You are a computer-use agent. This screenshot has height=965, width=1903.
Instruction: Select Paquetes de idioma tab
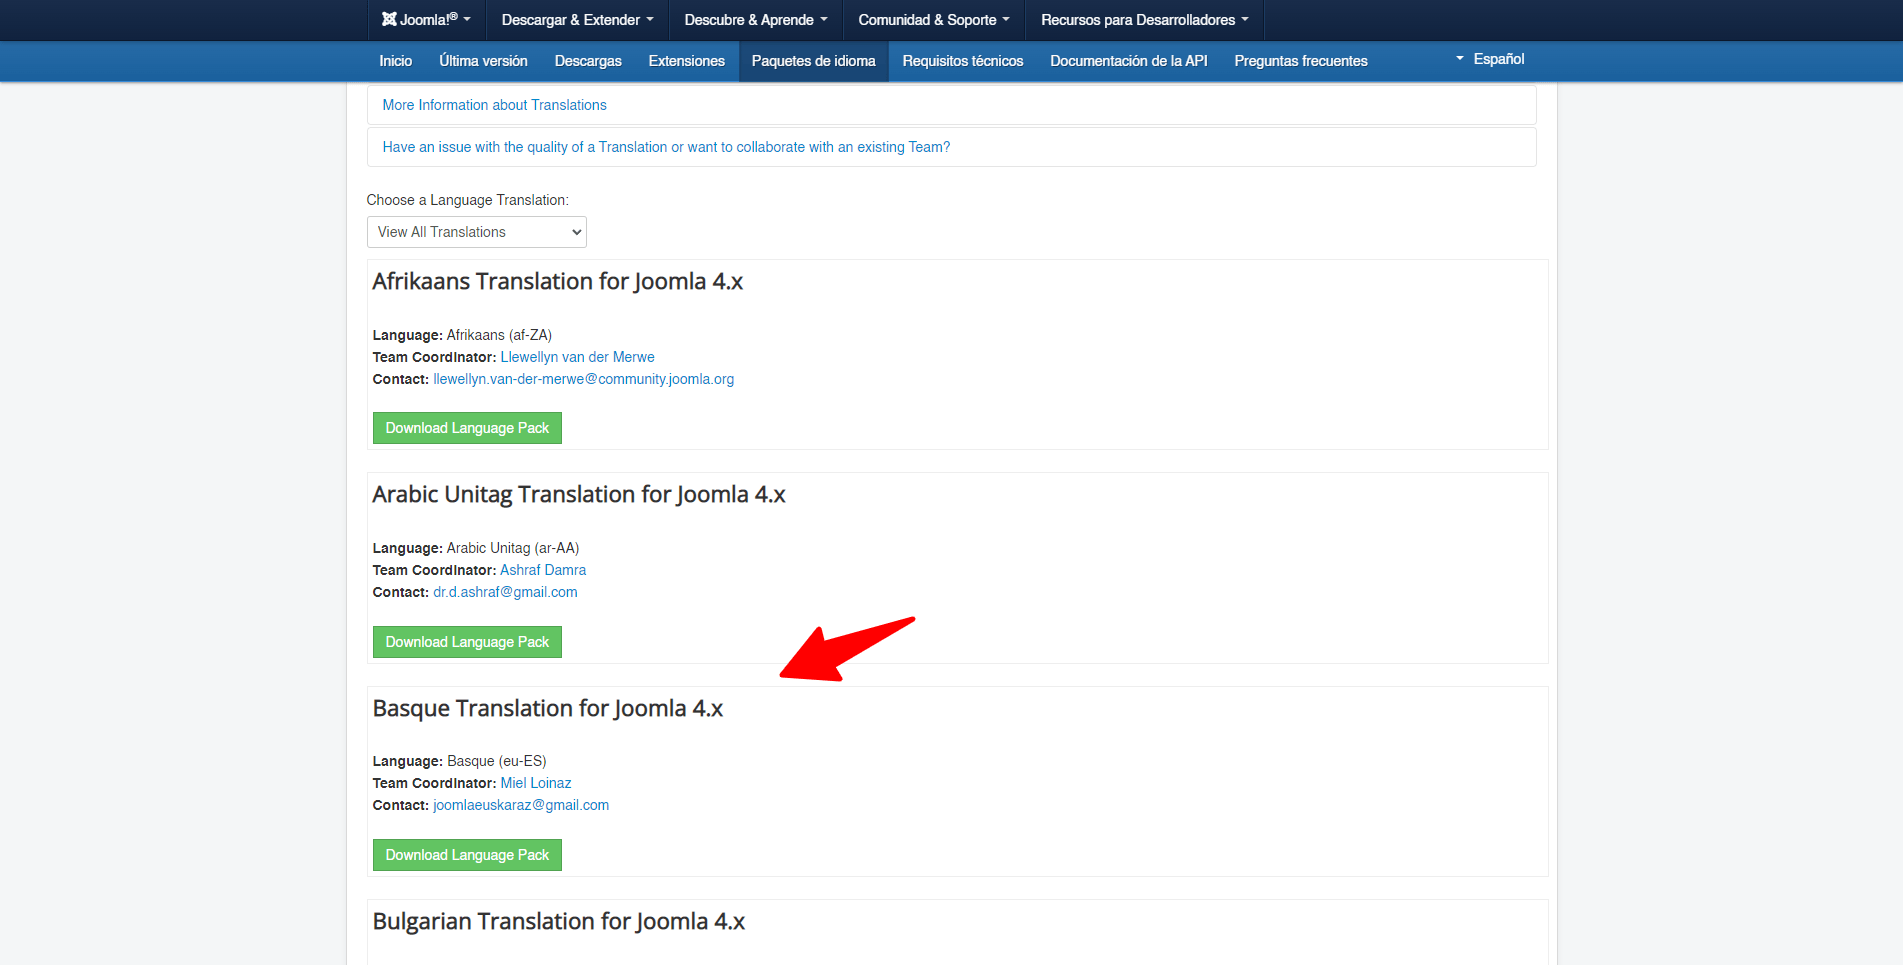tap(814, 61)
